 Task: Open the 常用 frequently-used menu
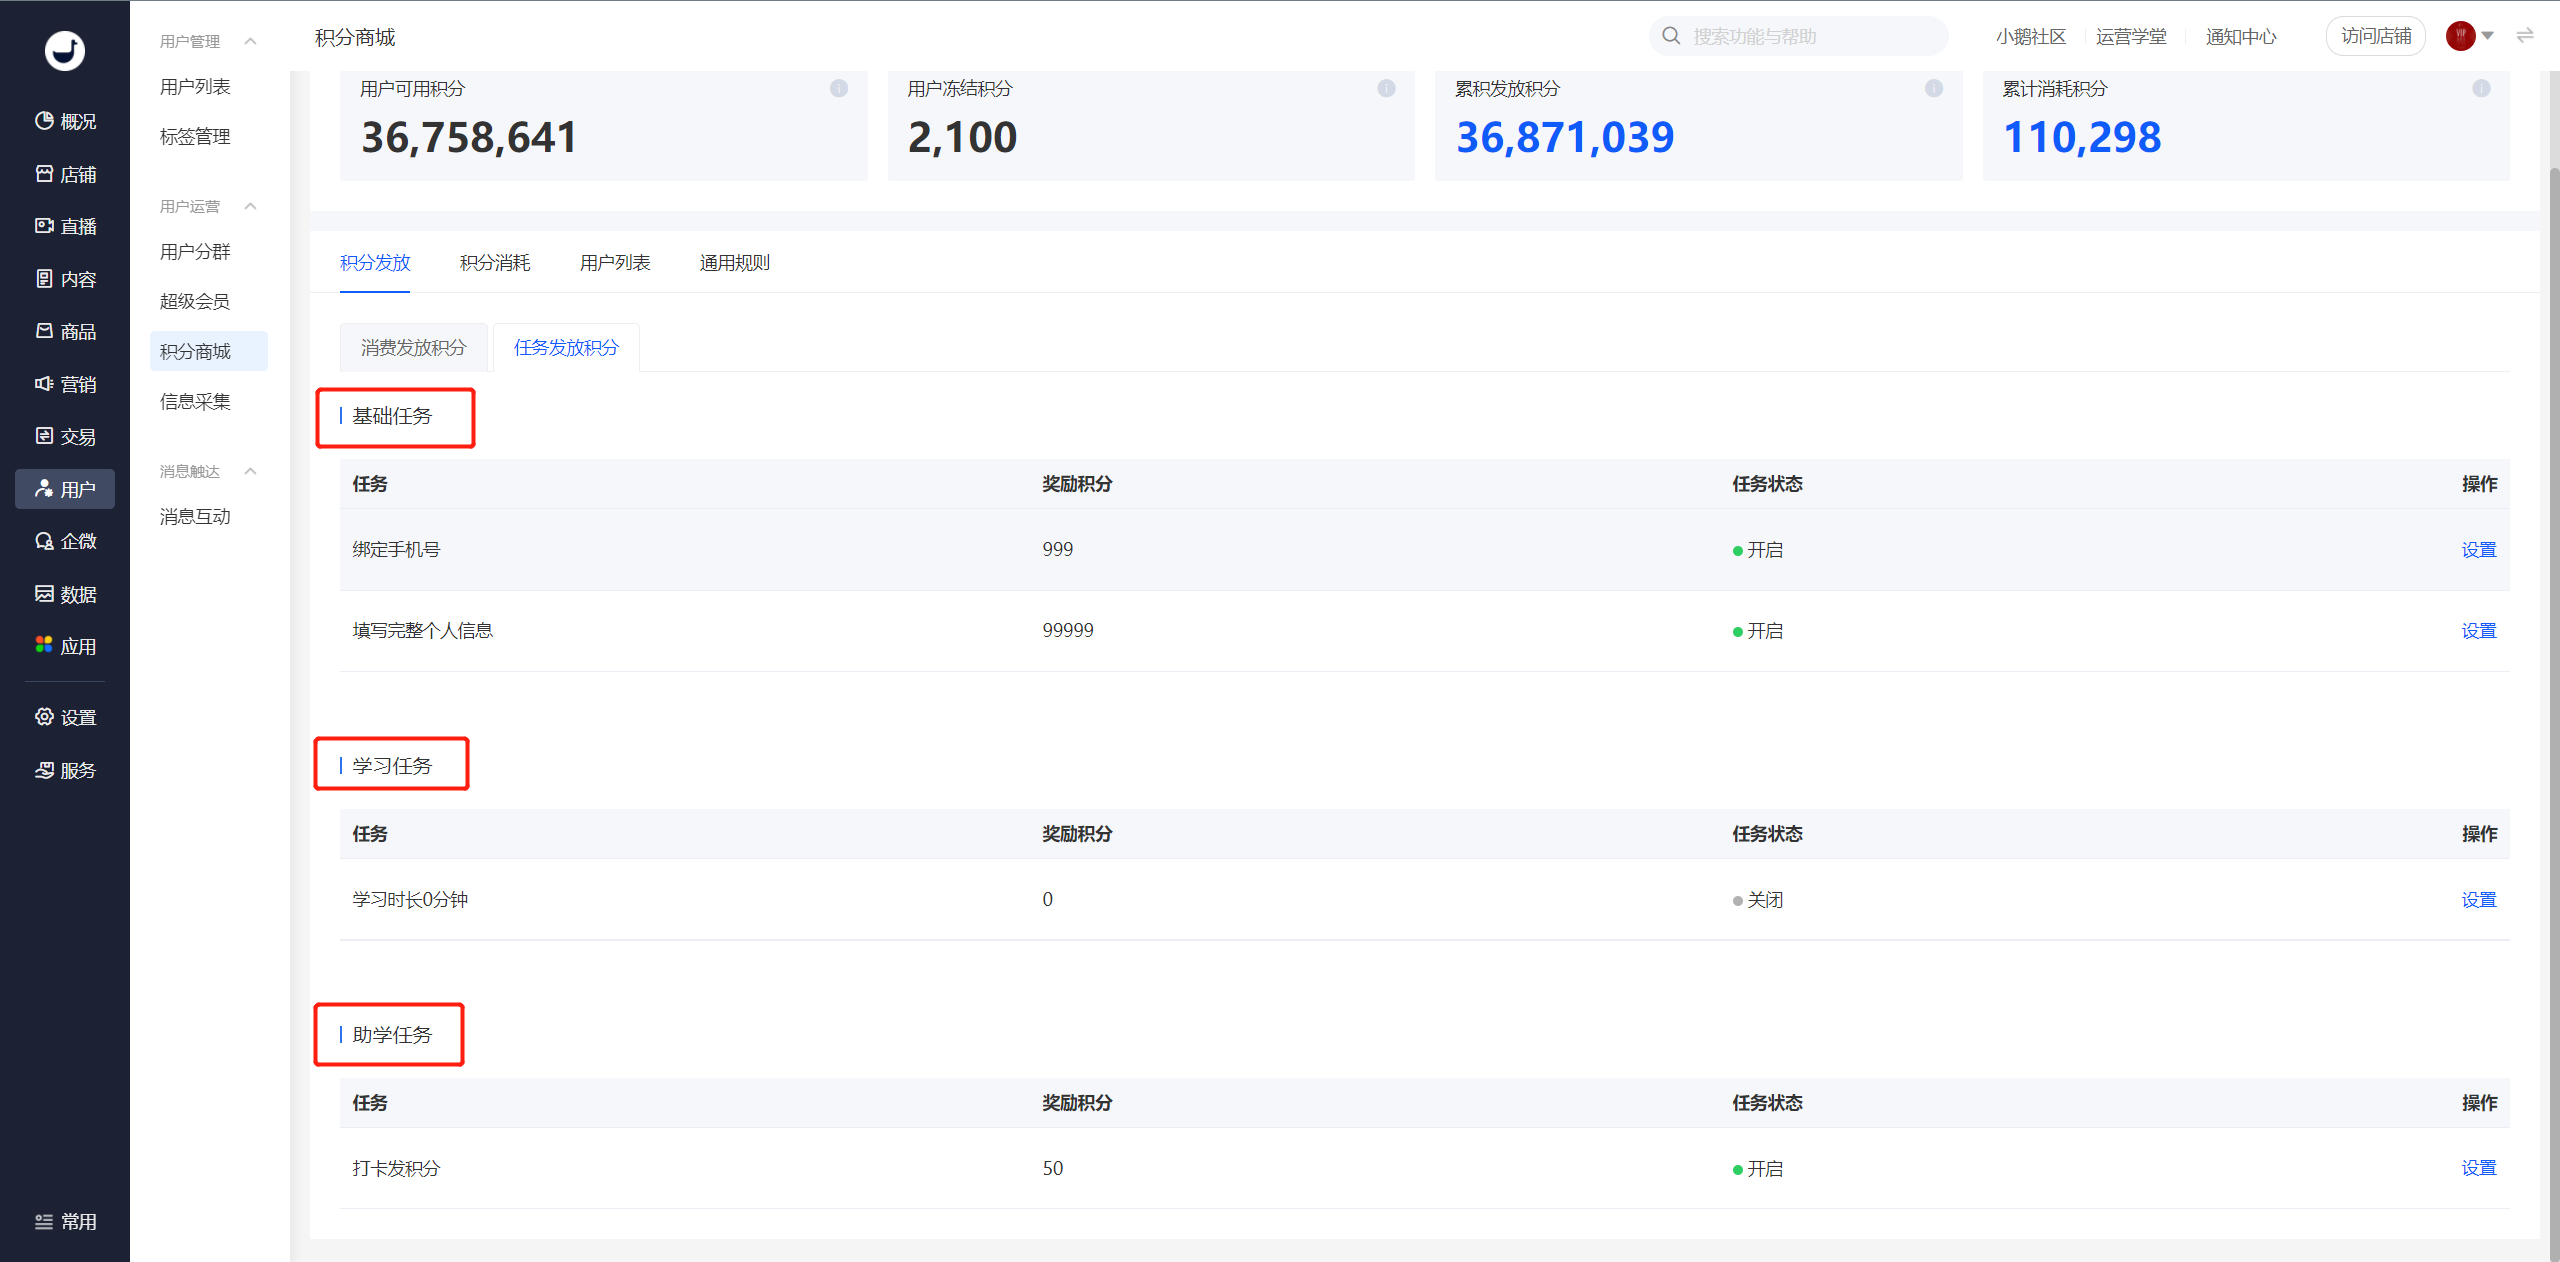[65, 1221]
